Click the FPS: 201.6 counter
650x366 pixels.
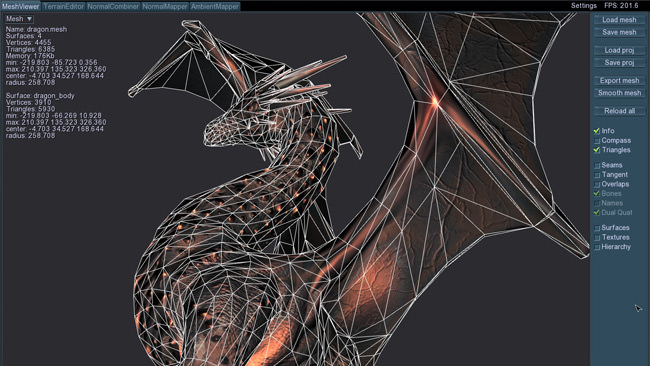621,6
